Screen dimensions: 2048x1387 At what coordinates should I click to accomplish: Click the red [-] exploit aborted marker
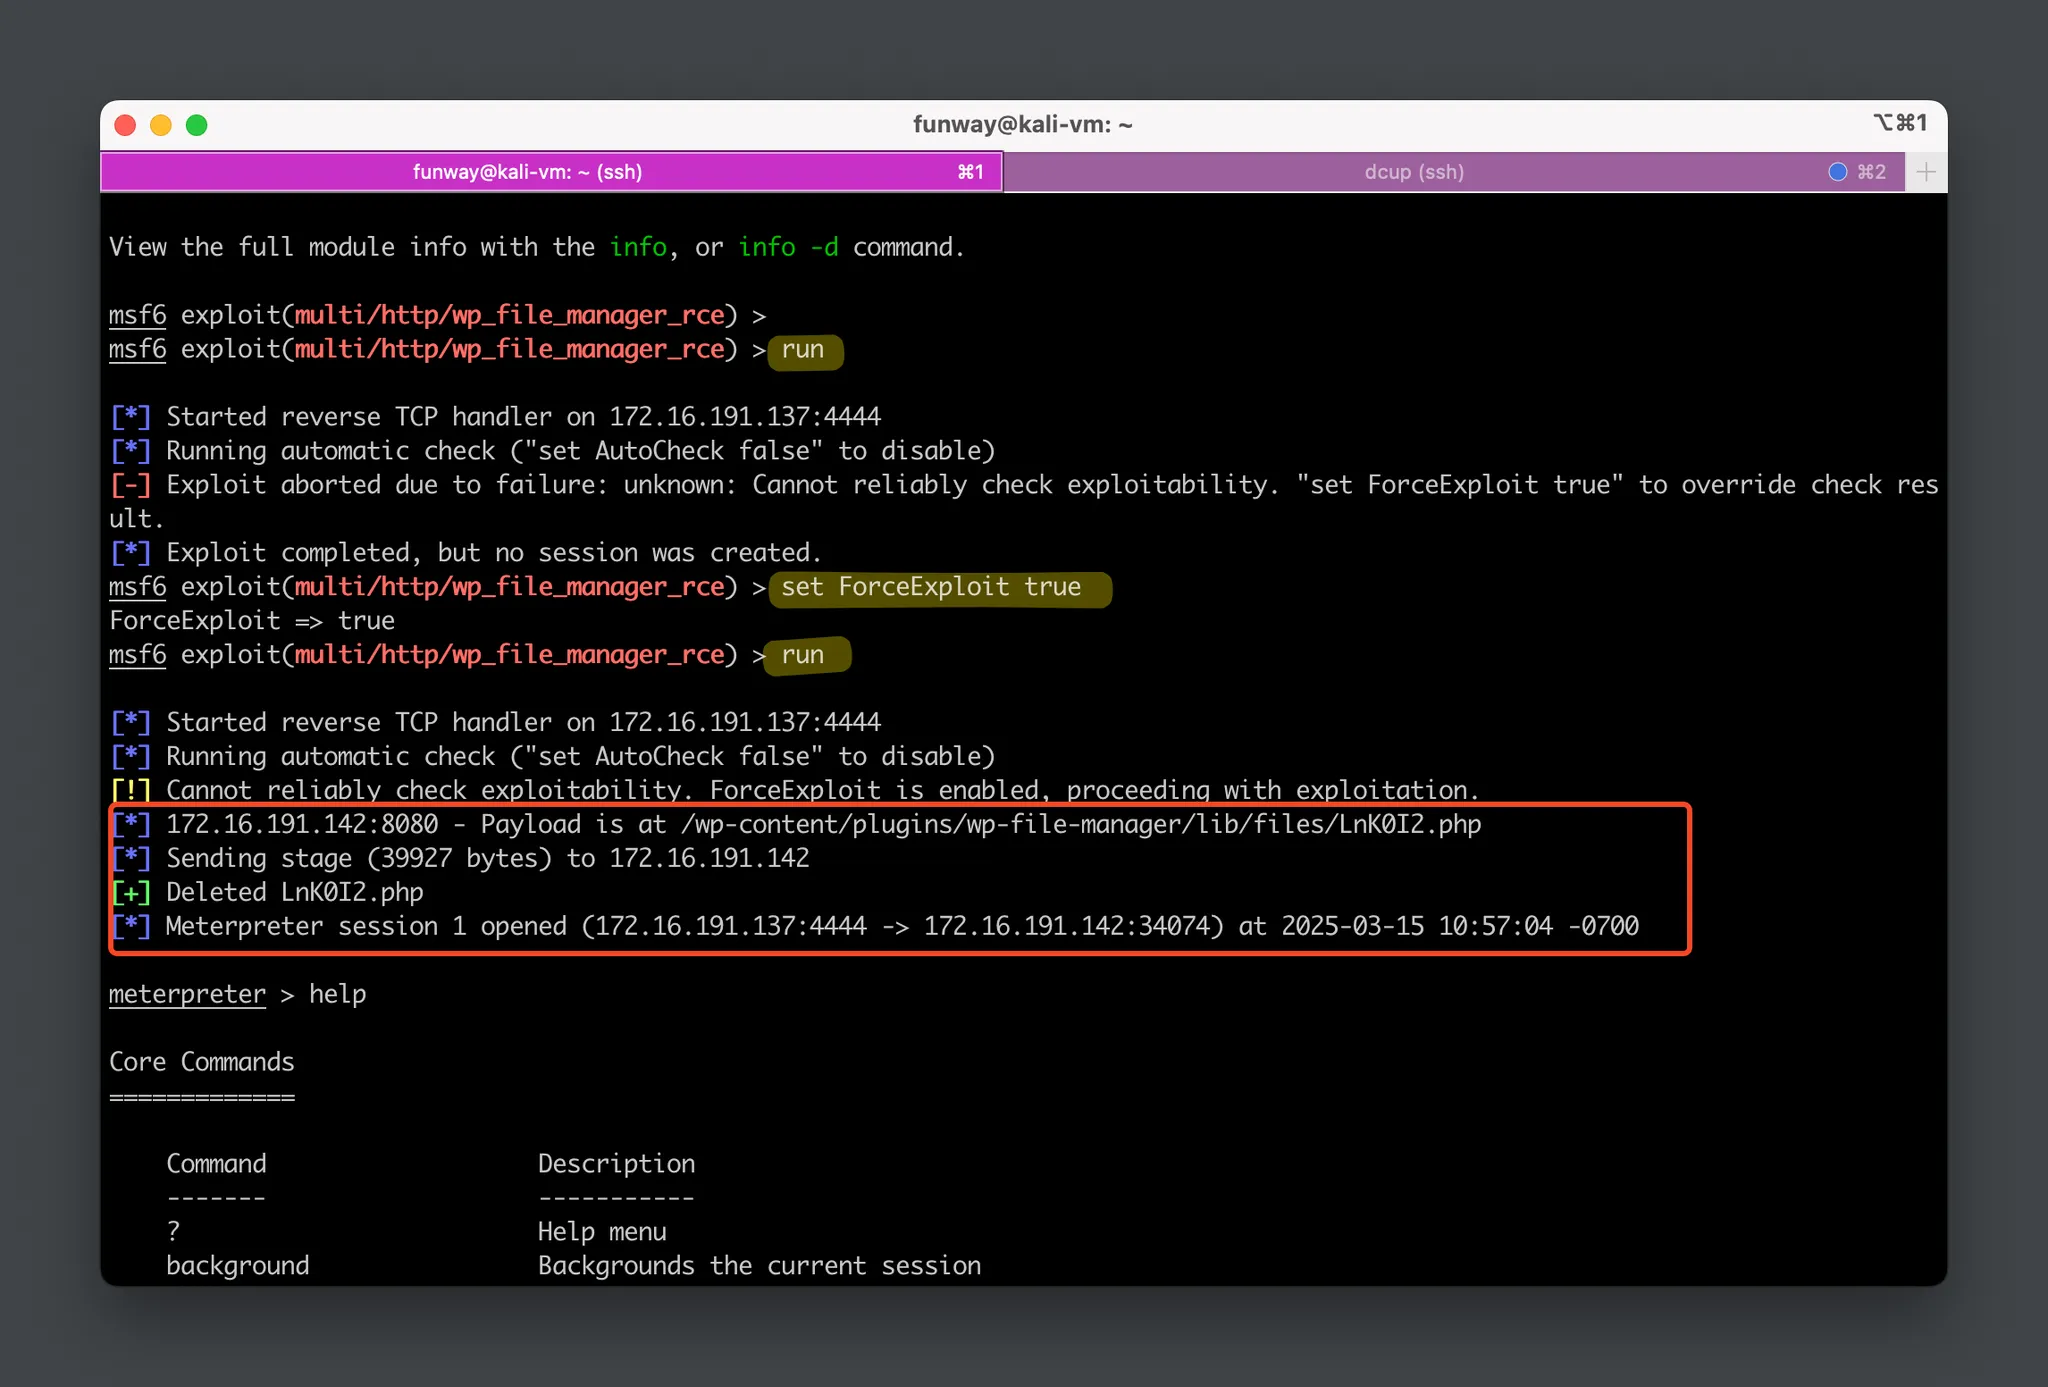coord(131,485)
